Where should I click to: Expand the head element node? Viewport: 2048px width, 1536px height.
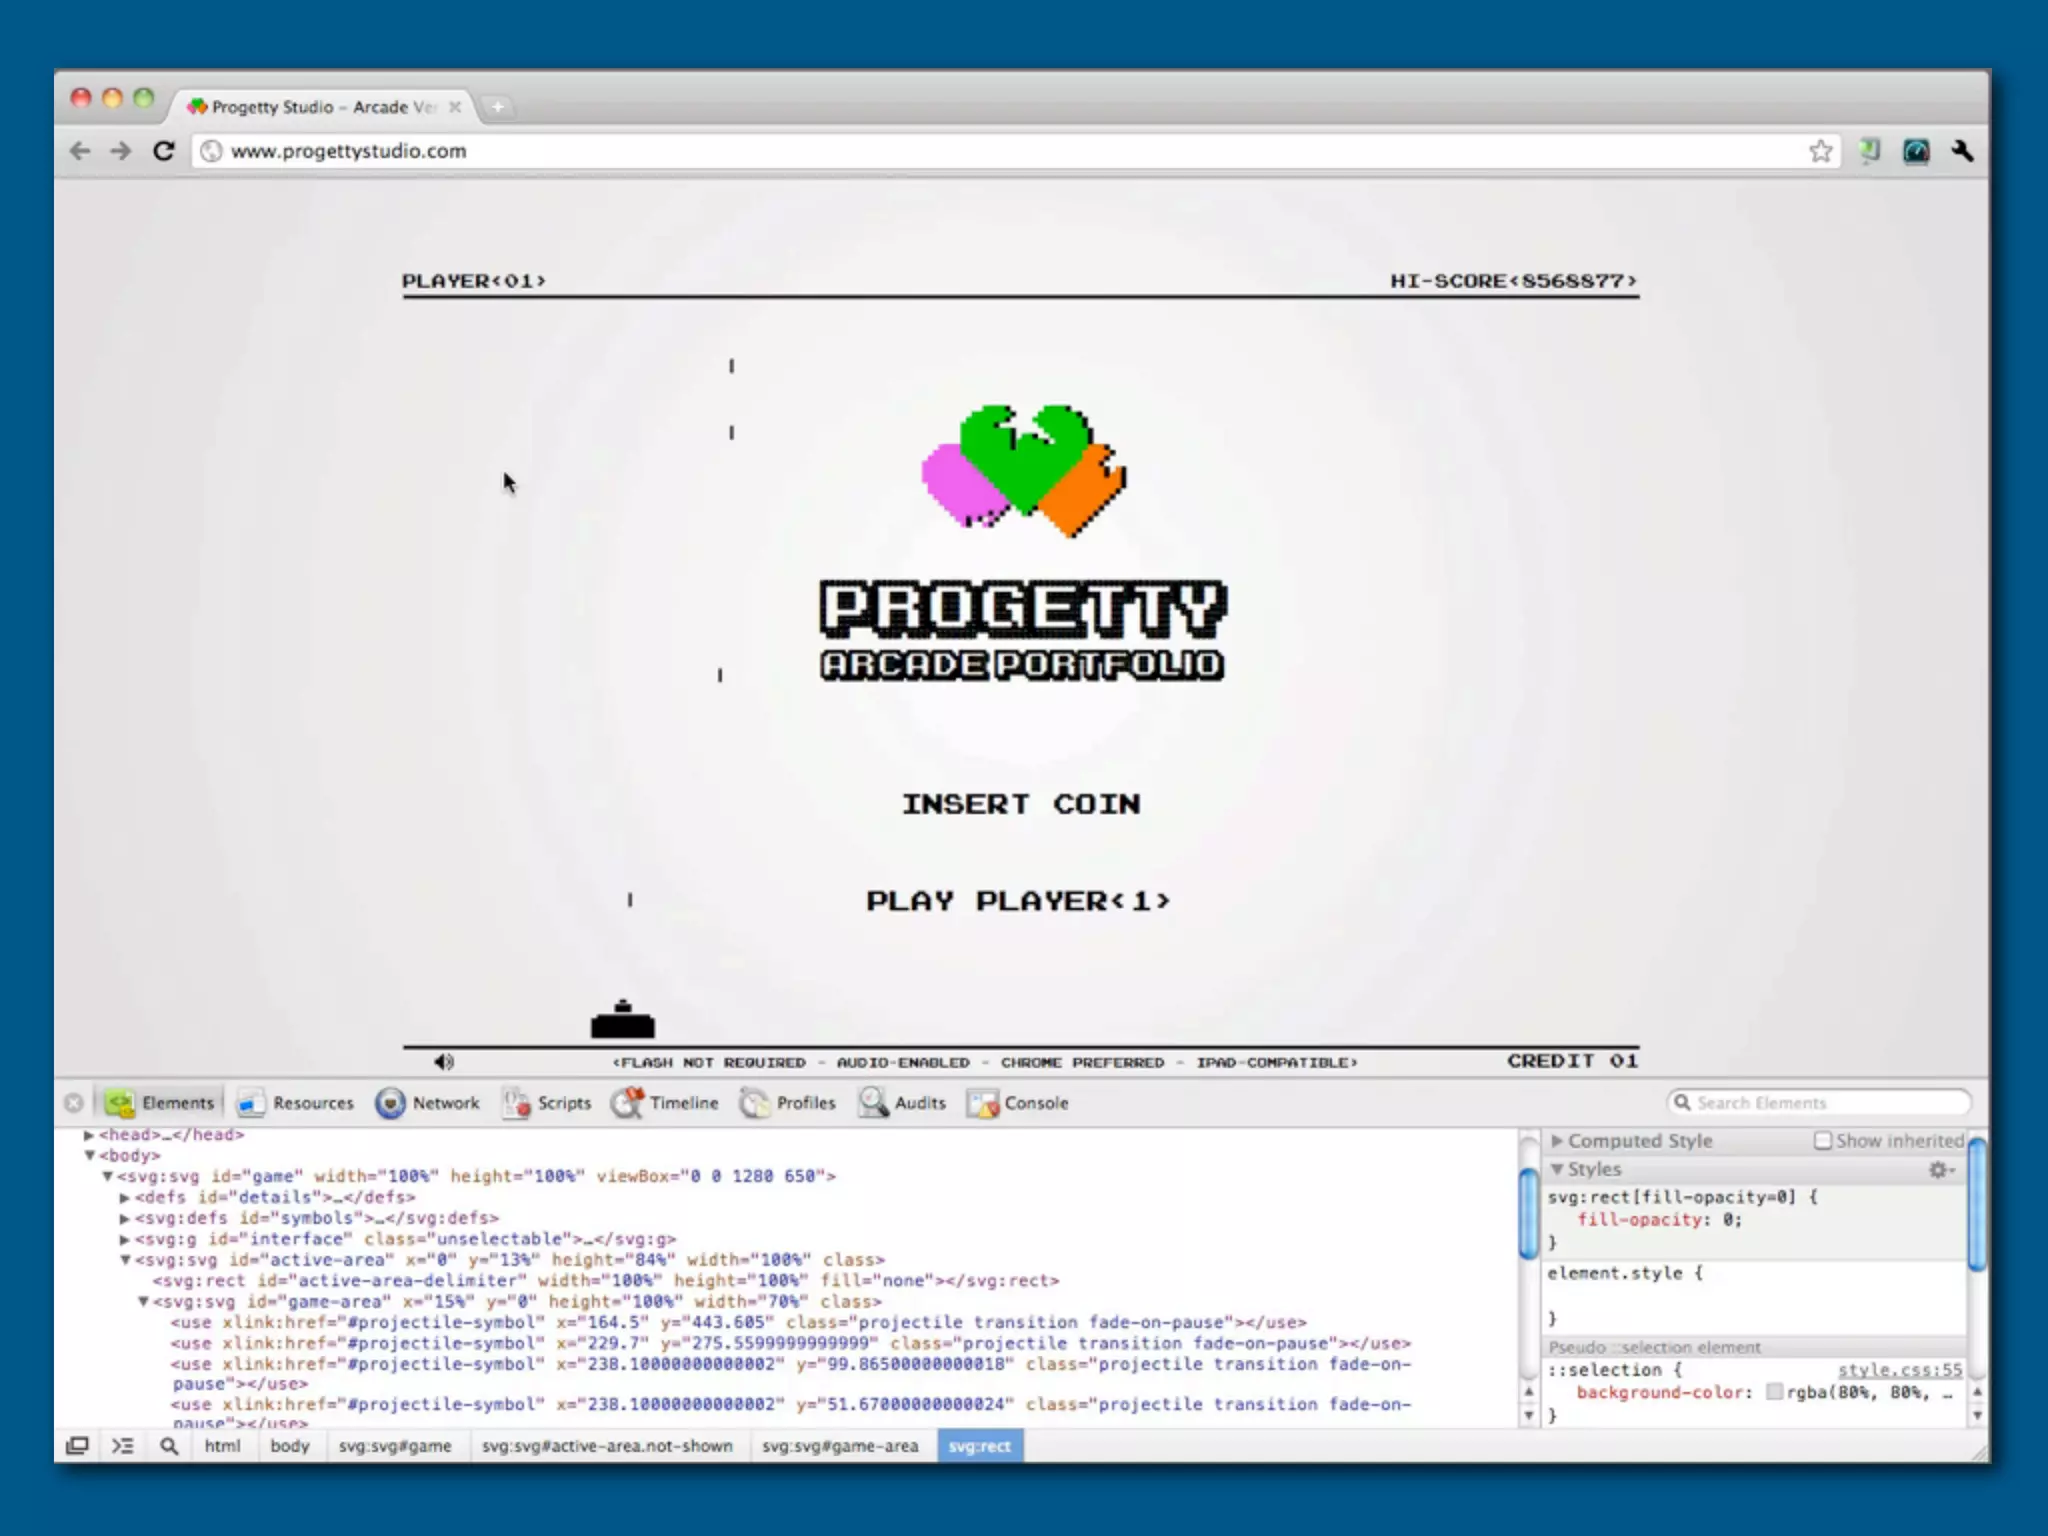point(89,1135)
